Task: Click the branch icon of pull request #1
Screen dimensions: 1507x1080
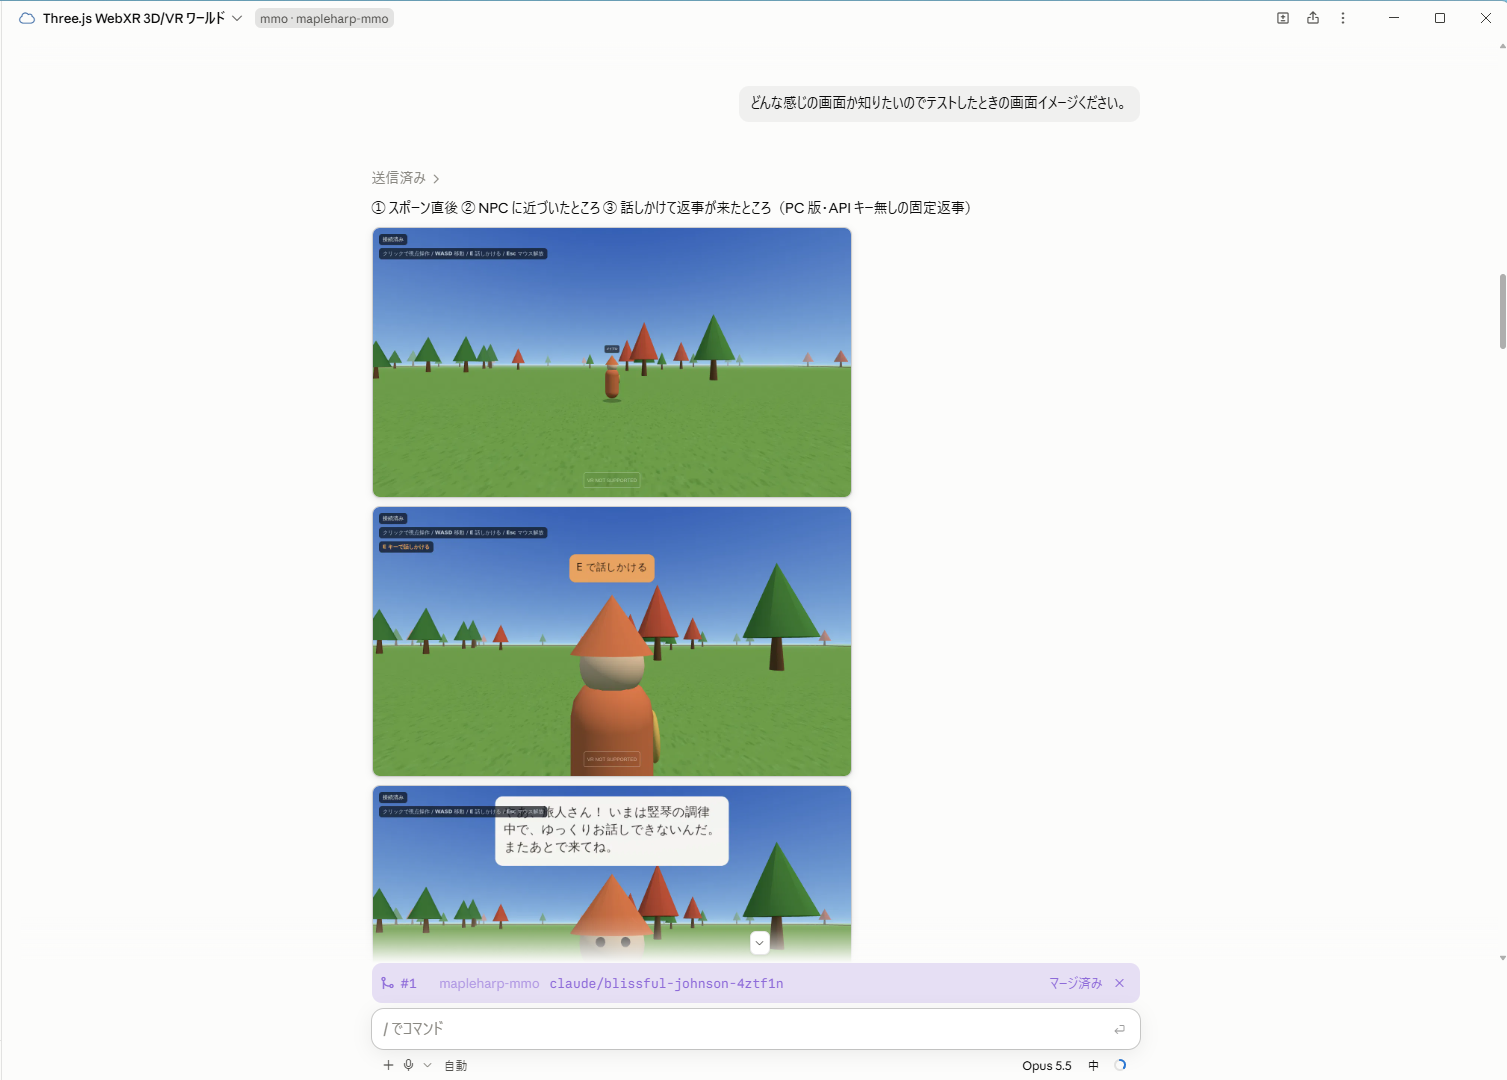Action: 388,984
